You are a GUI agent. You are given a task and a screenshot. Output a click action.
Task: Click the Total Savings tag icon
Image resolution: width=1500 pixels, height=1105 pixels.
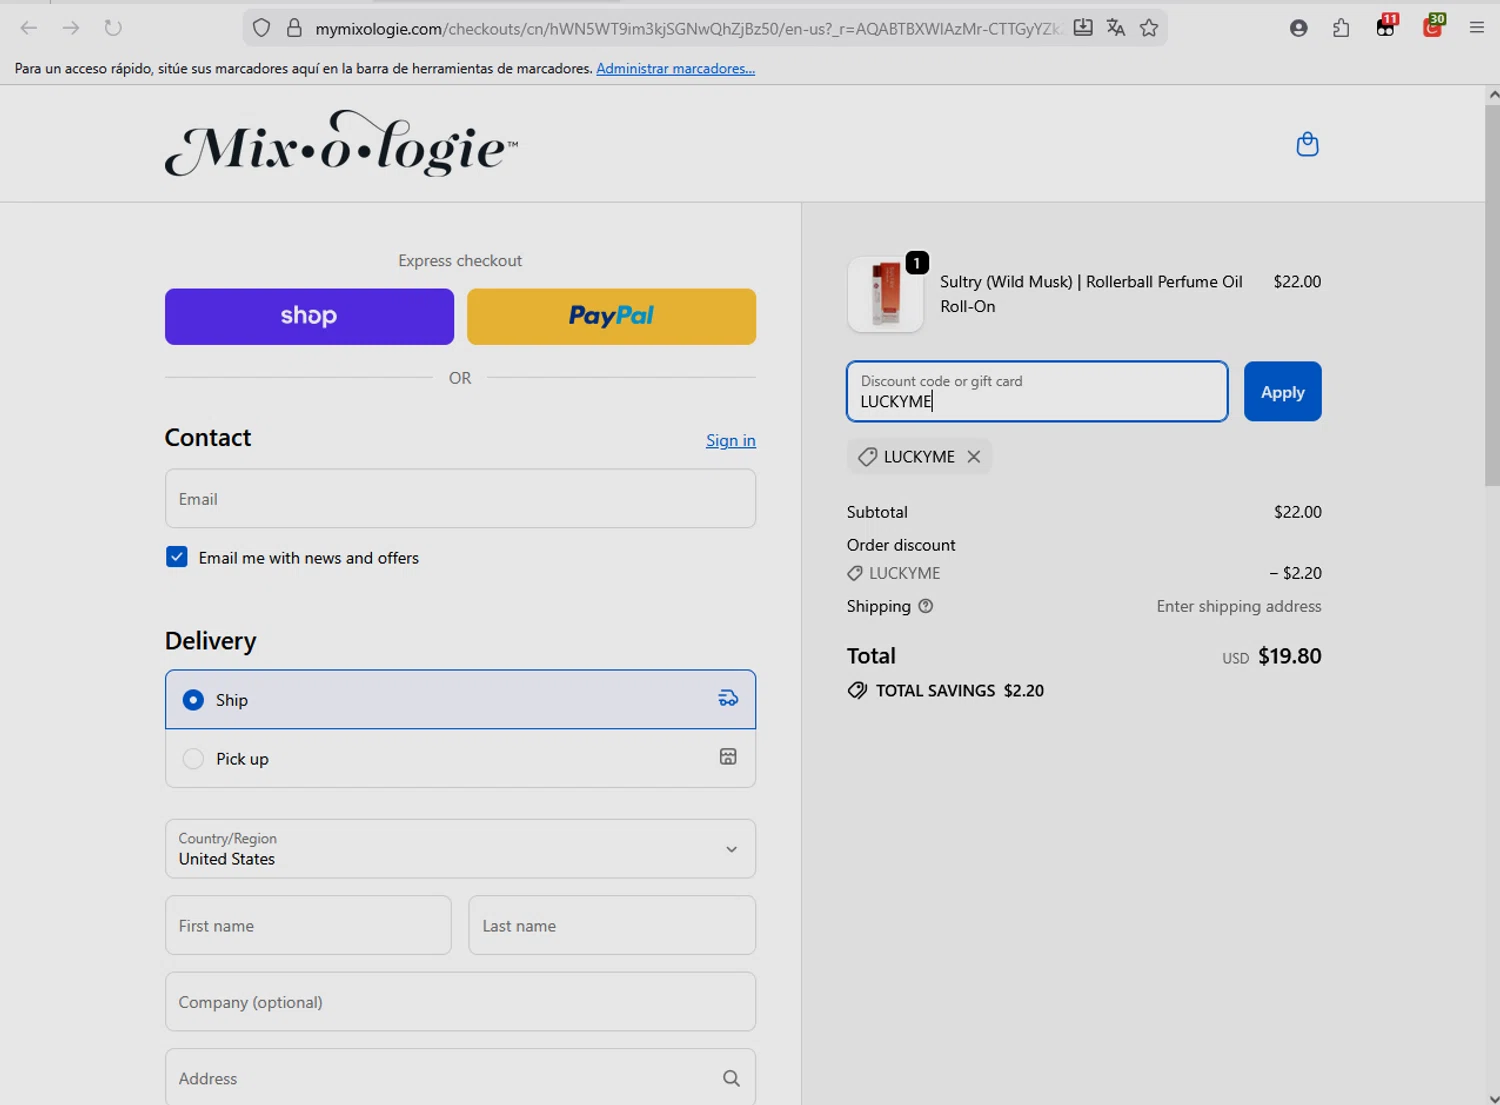857,690
